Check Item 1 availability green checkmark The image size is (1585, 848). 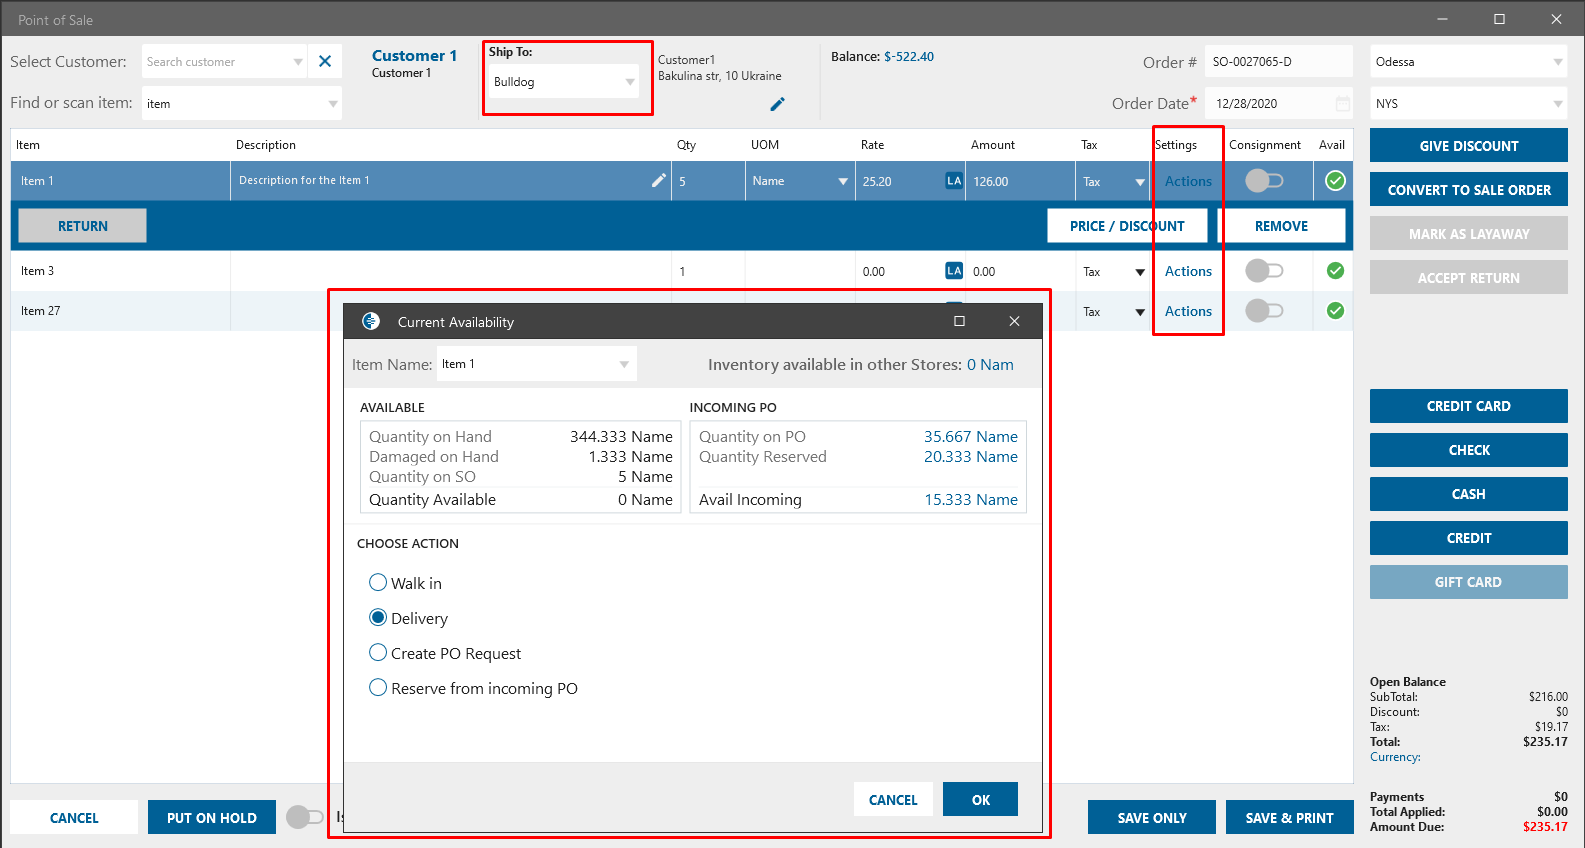[x=1335, y=181]
